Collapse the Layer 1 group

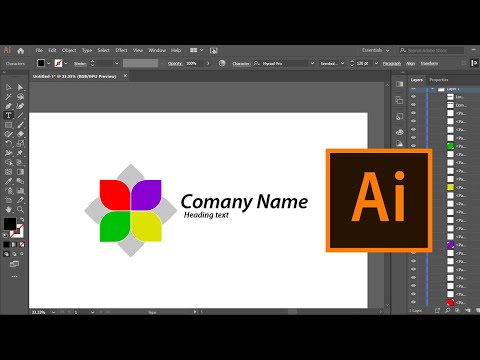point(432,89)
